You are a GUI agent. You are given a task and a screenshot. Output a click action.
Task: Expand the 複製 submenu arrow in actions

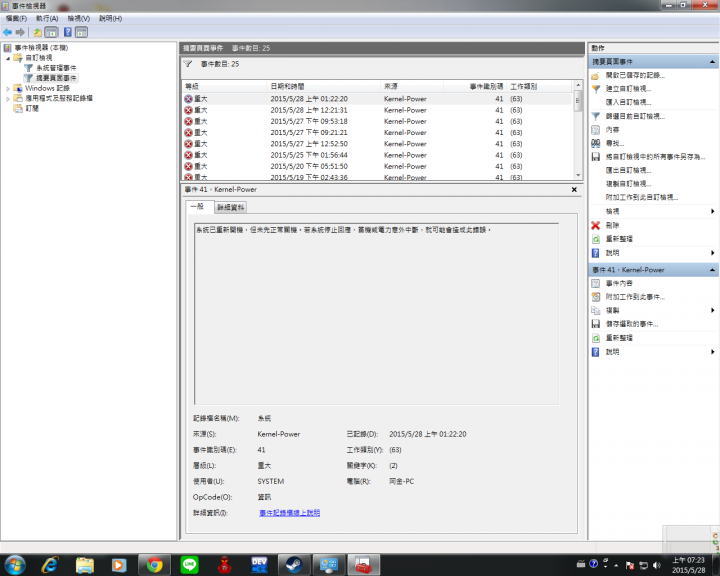point(712,311)
